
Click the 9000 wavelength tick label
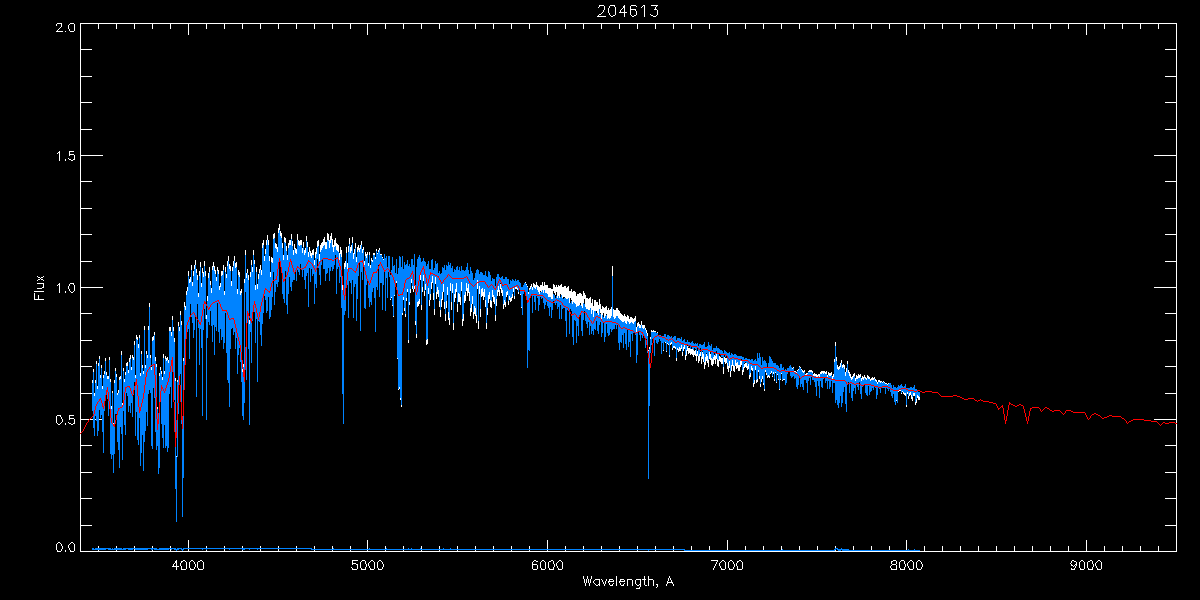(x=1086, y=564)
